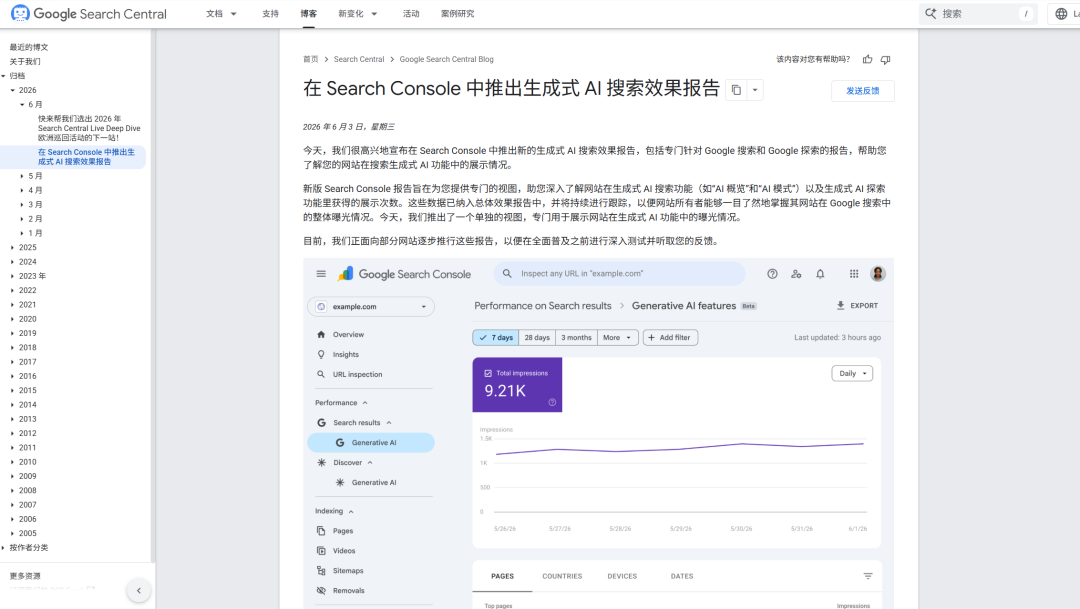The width and height of the screenshot is (1080, 609).
Task: Click the user avatar profile picture
Action: (878, 273)
